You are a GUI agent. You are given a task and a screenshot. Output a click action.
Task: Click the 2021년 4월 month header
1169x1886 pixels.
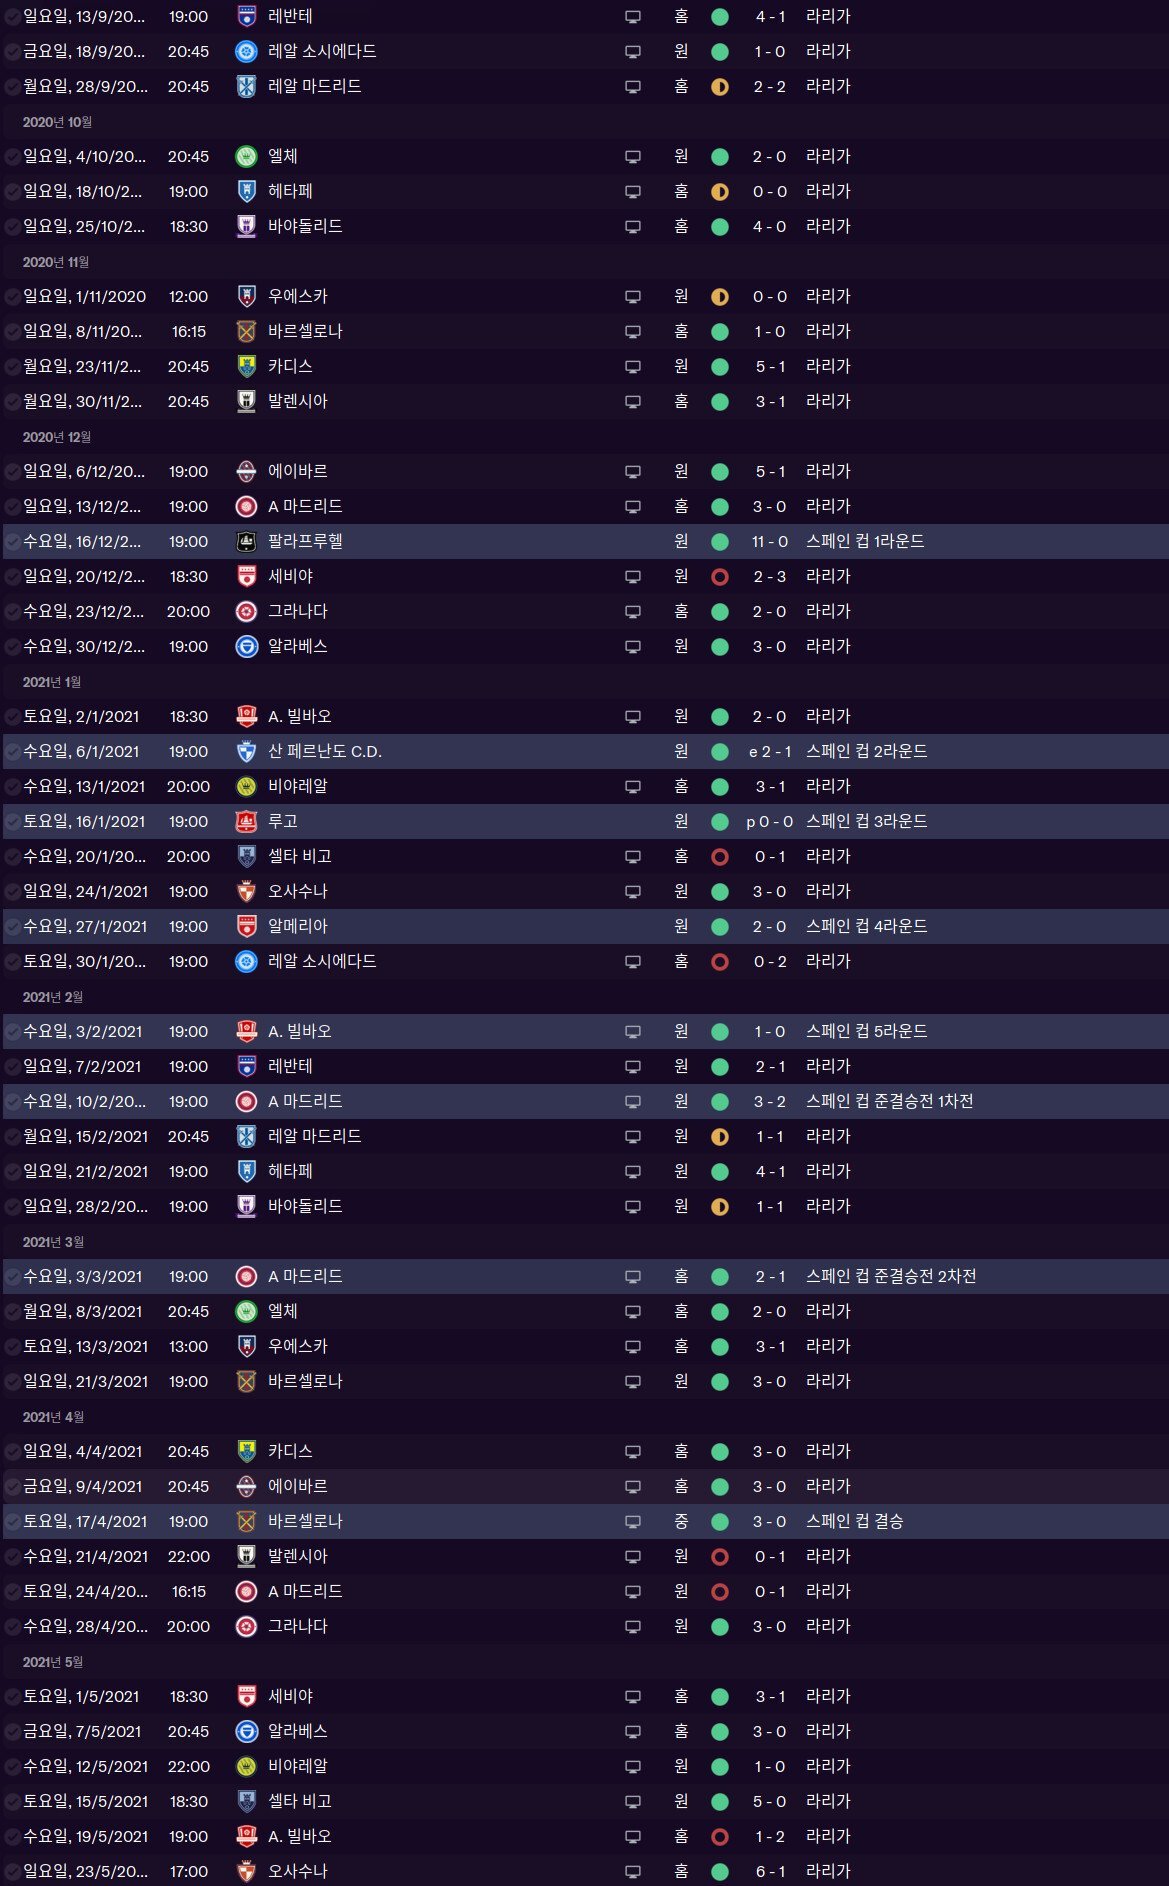point(53,1417)
